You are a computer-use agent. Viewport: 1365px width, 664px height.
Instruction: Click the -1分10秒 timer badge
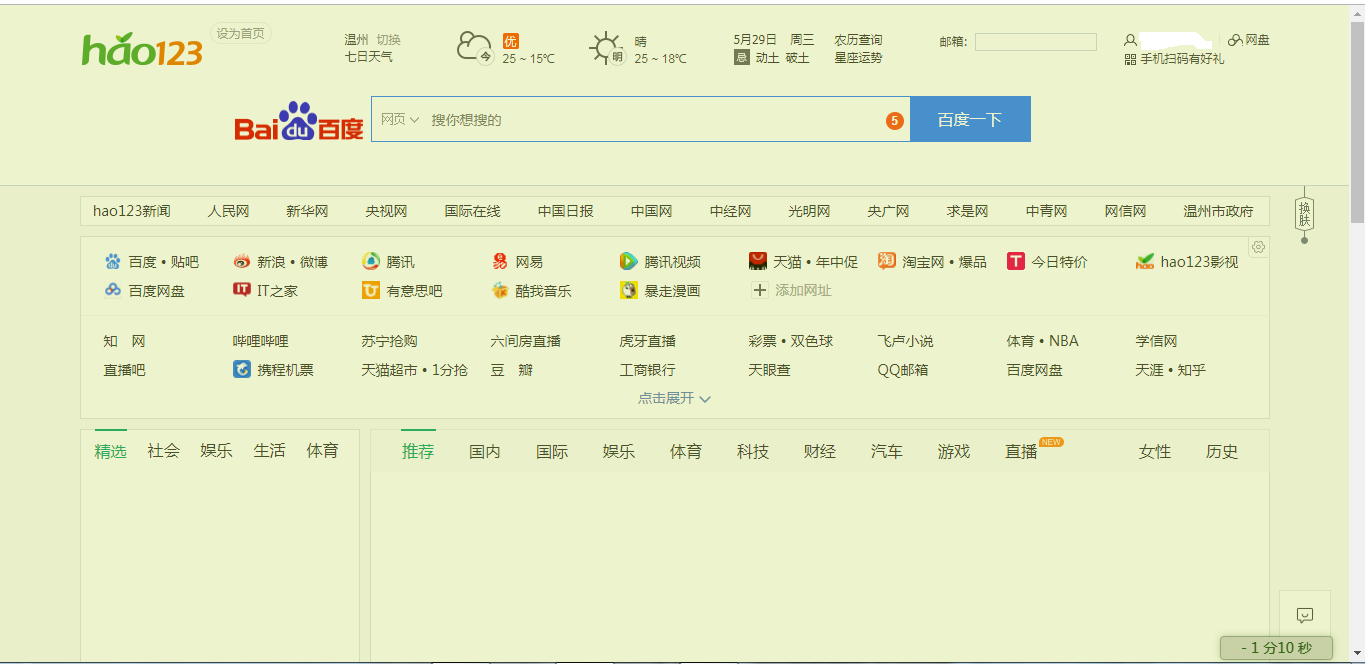1276,648
